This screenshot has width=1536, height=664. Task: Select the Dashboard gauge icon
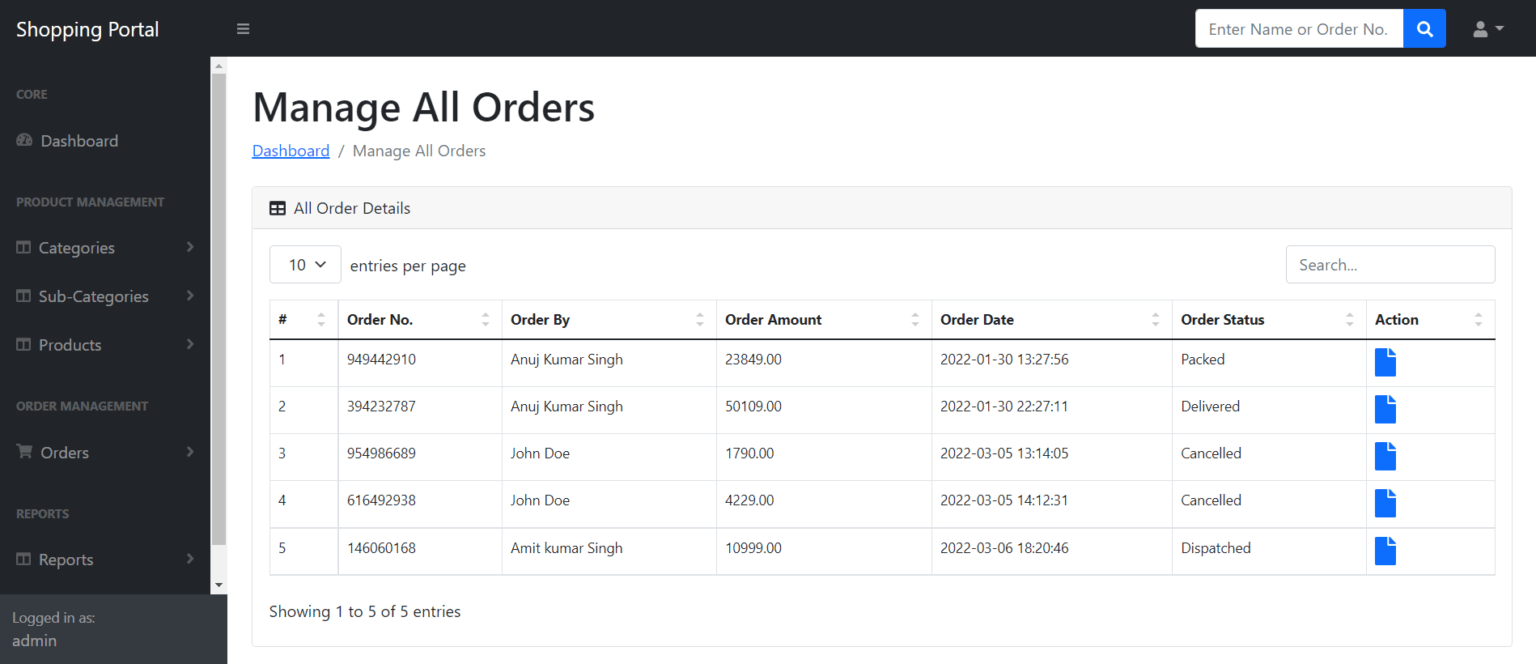click(x=23, y=140)
